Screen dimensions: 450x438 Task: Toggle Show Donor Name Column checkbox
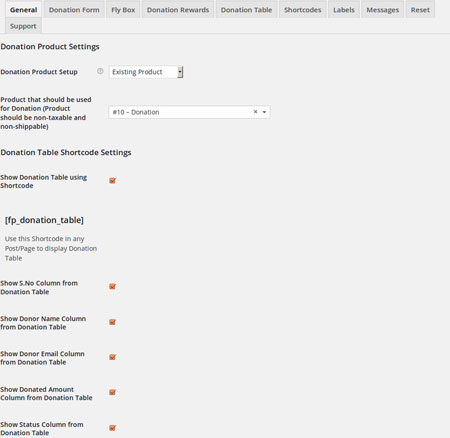click(x=112, y=322)
